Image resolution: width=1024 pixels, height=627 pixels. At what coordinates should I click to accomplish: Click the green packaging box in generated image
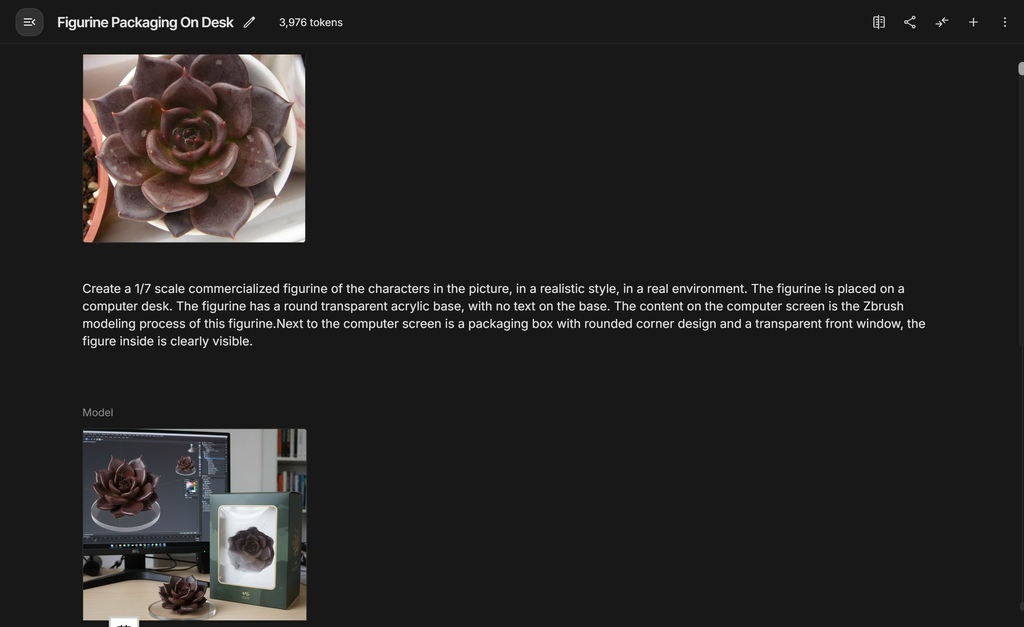pyautogui.click(x=257, y=550)
